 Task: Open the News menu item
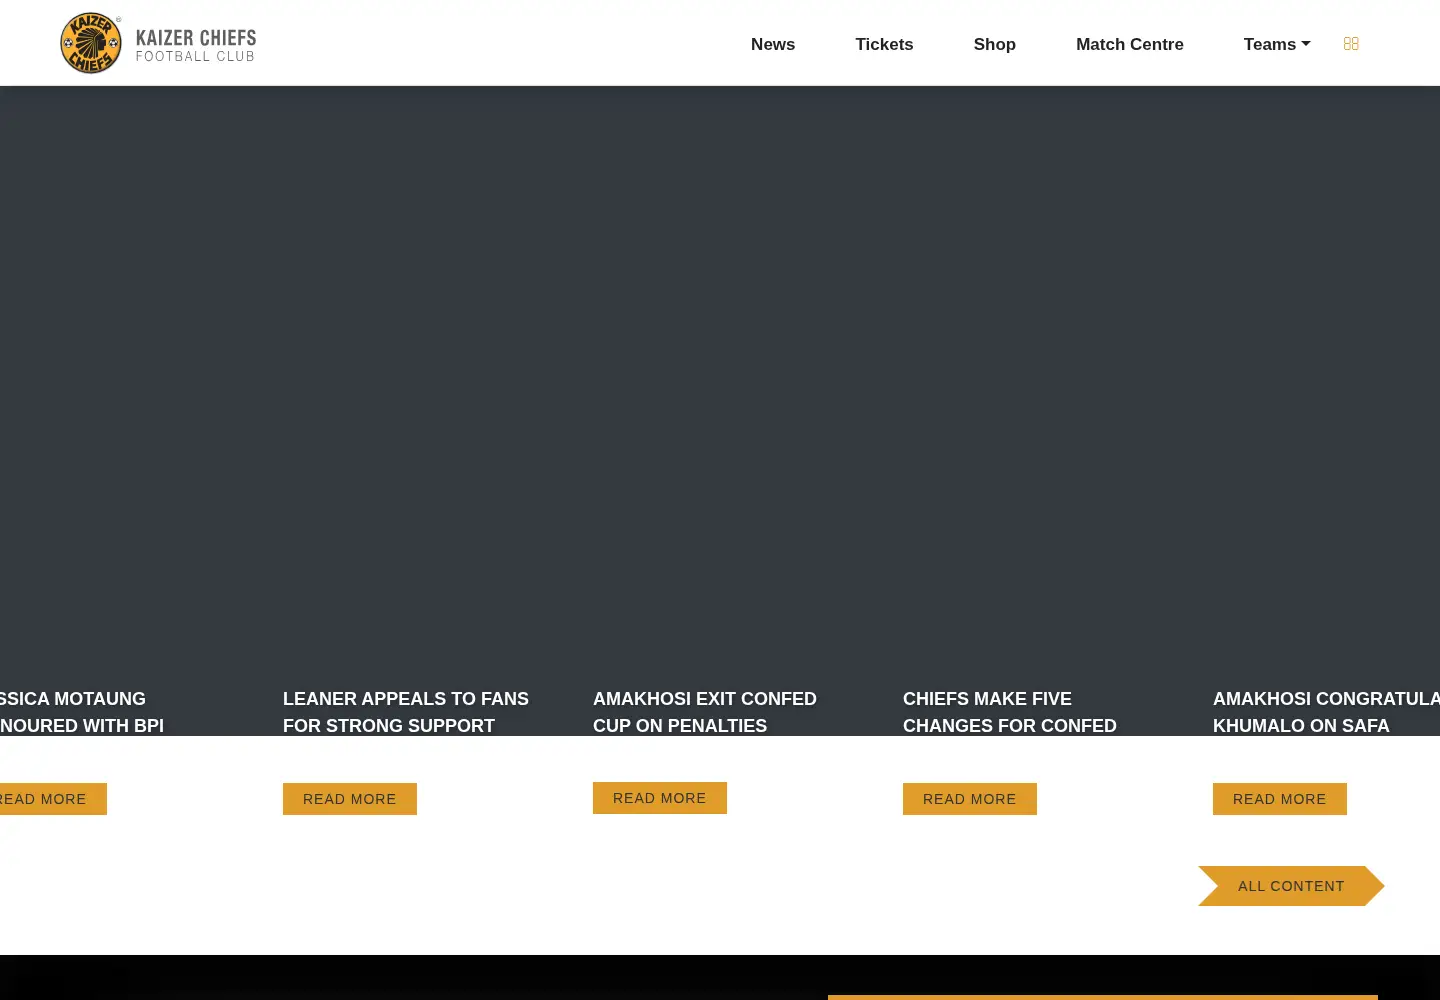coord(773,44)
